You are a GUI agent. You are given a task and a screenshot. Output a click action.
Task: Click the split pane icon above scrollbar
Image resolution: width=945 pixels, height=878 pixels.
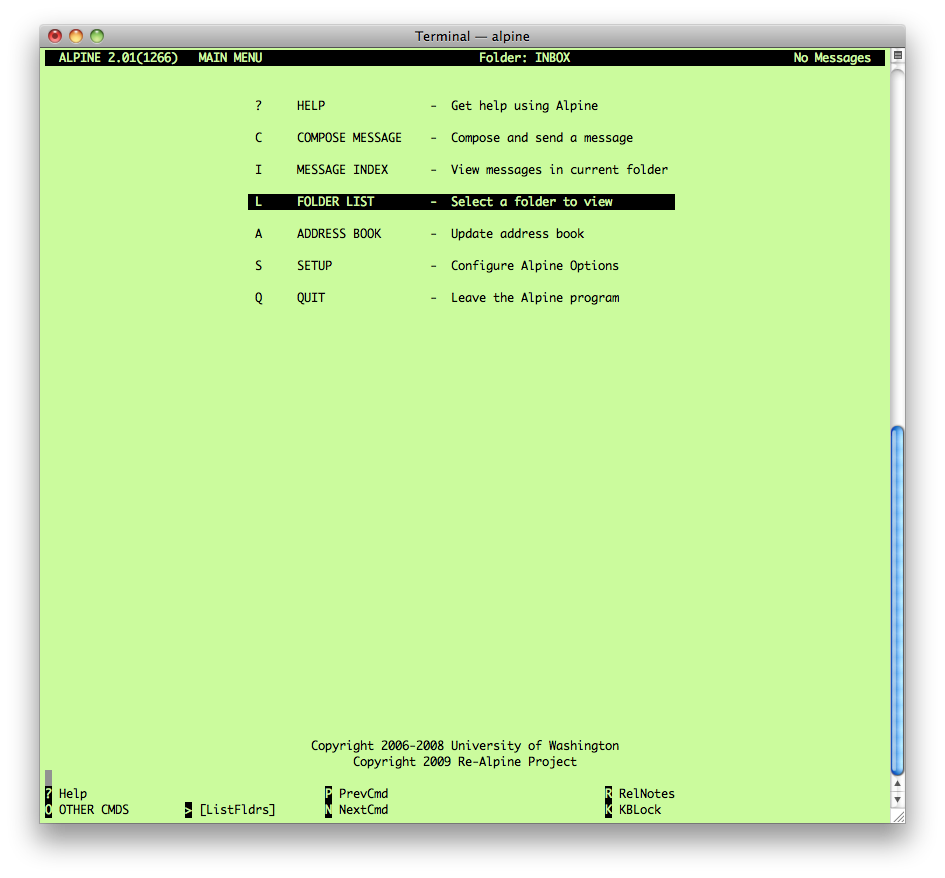click(x=897, y=55)
